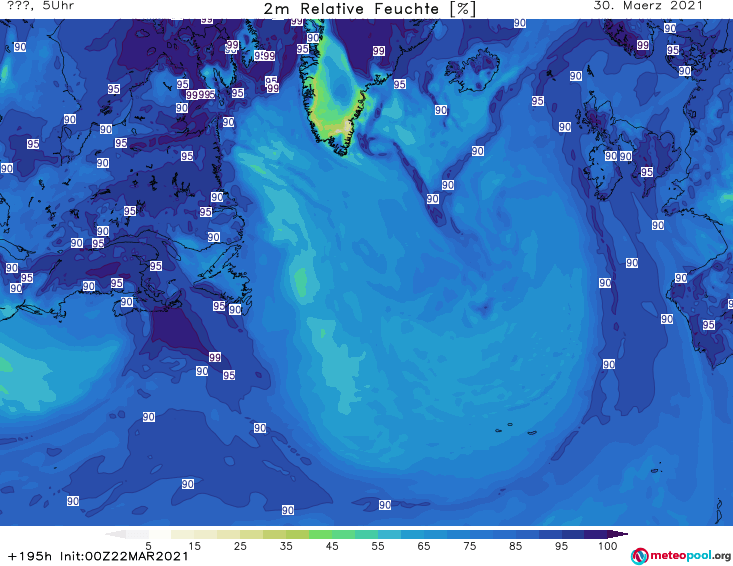Click the '100' value on the color scale

[608, 546]
